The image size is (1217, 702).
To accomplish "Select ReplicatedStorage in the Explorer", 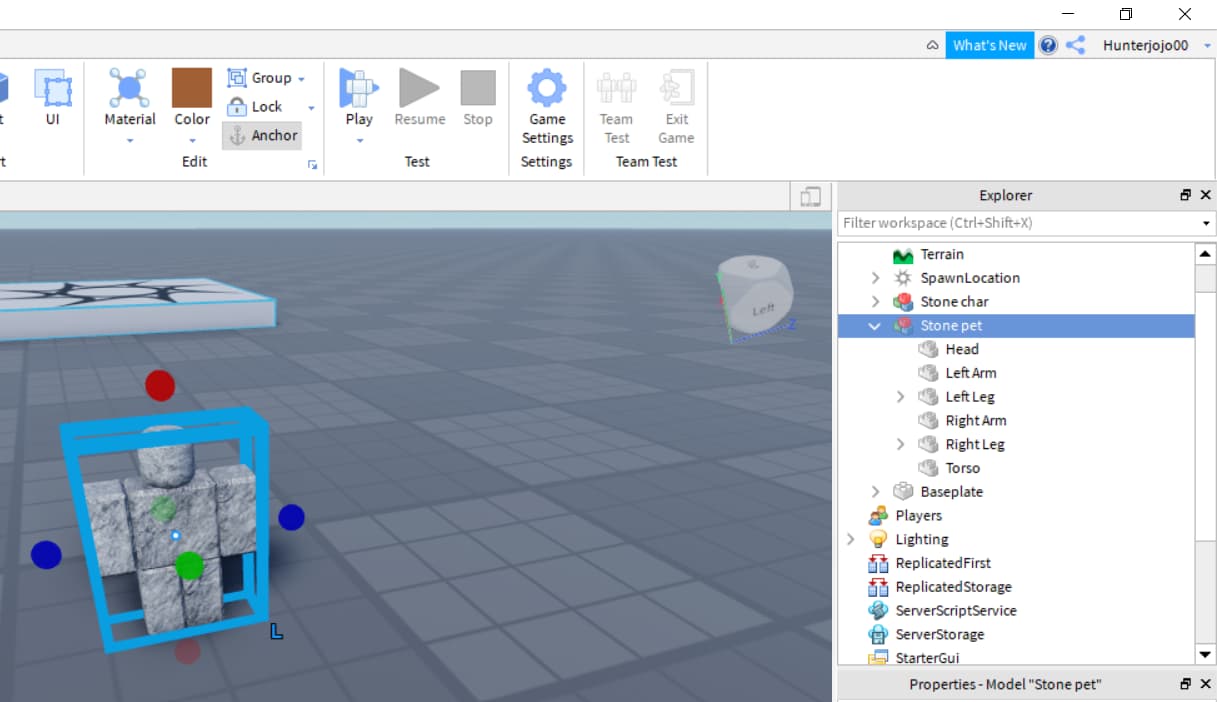I will coord(952,587).
